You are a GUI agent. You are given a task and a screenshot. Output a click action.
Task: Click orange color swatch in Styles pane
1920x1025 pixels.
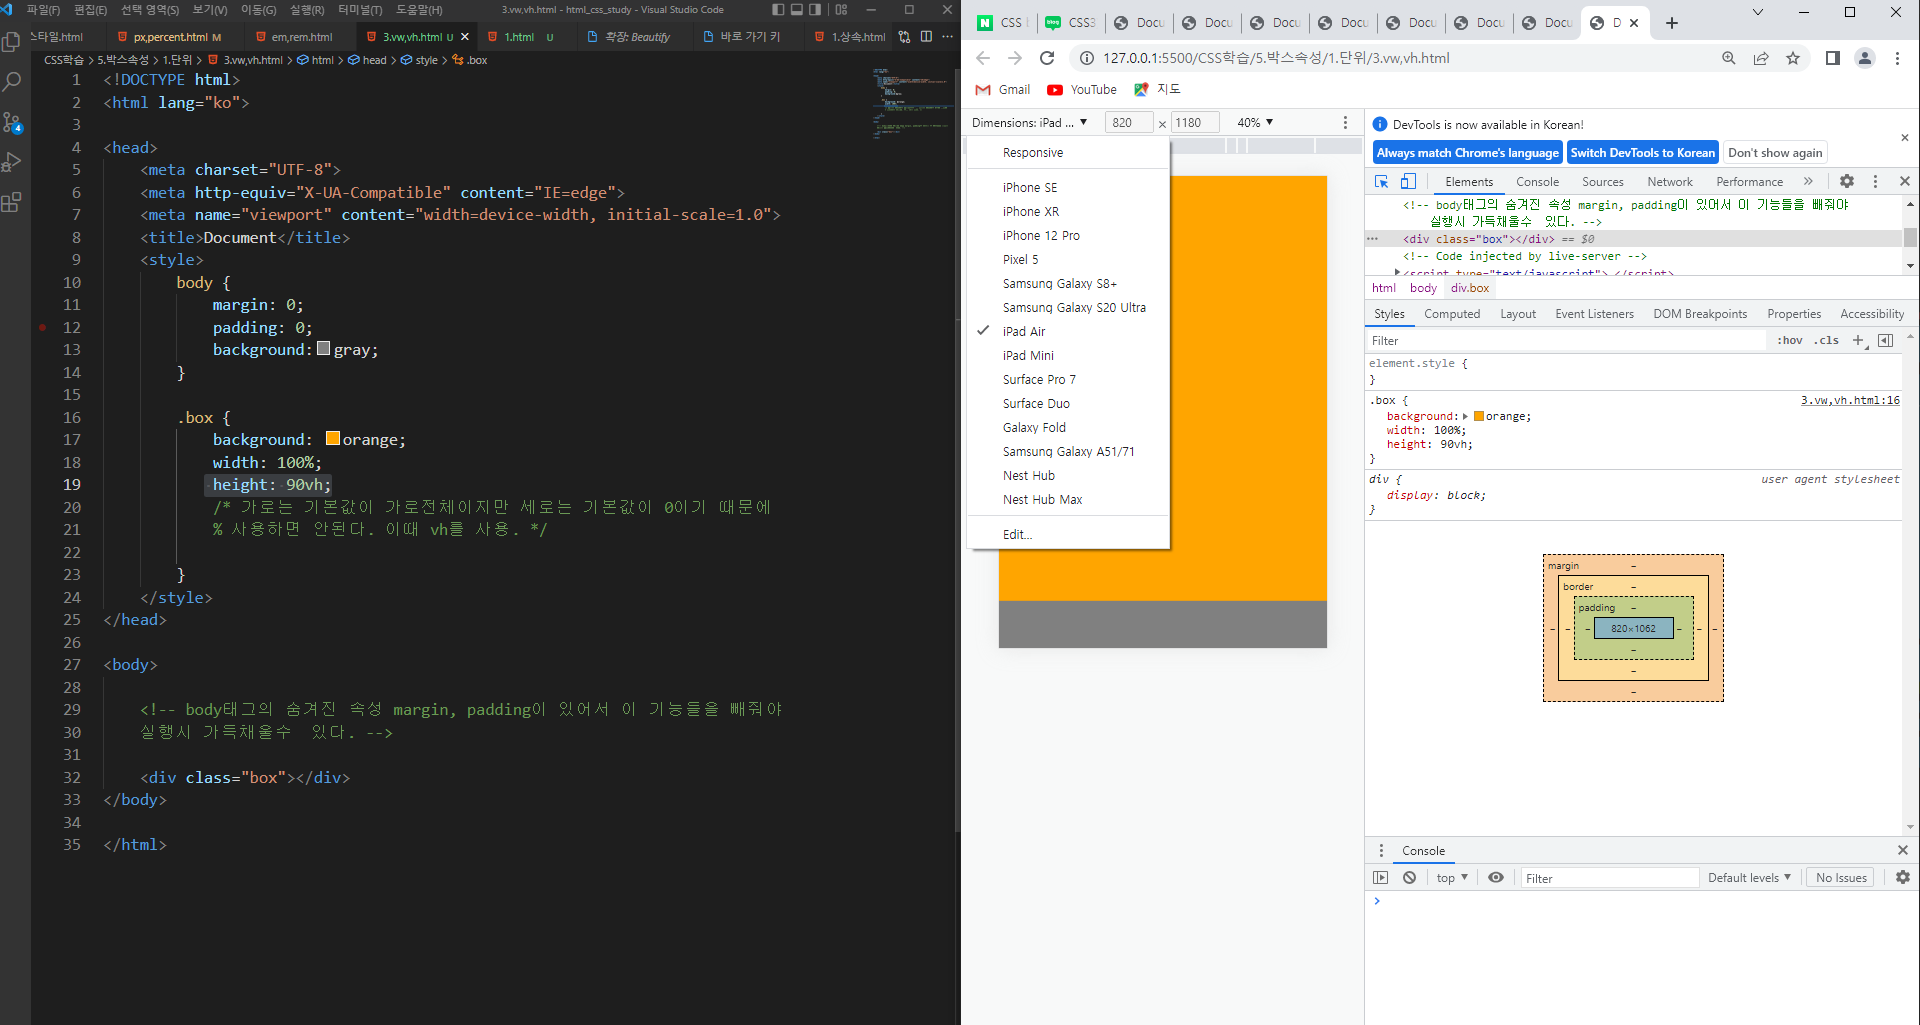1479,416
